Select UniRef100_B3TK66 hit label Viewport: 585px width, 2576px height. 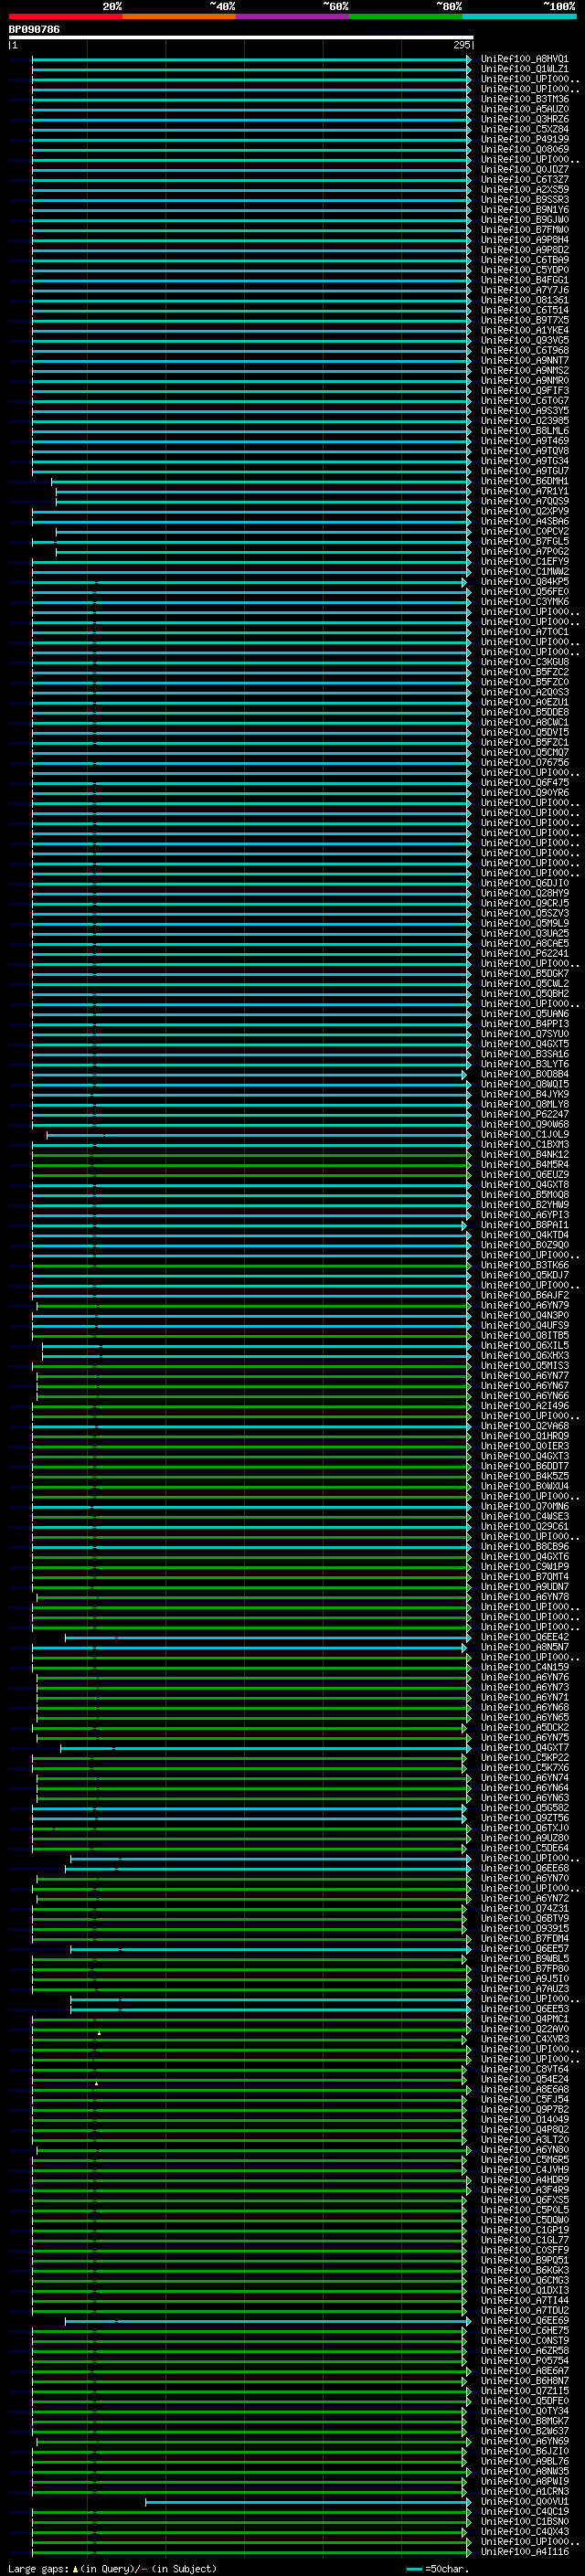click(525, 1265)
